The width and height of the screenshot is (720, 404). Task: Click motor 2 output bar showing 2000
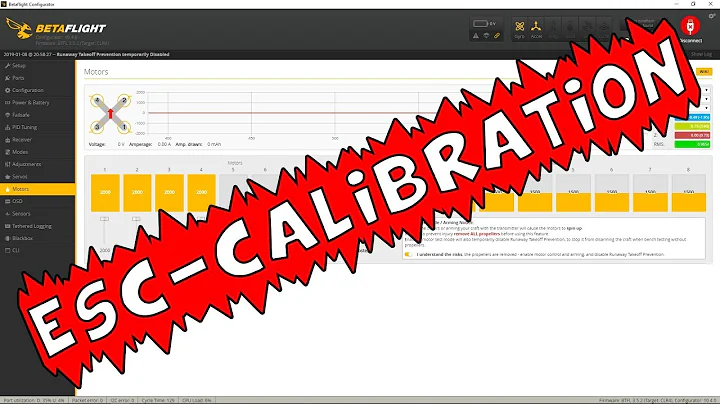pos(137,193)
